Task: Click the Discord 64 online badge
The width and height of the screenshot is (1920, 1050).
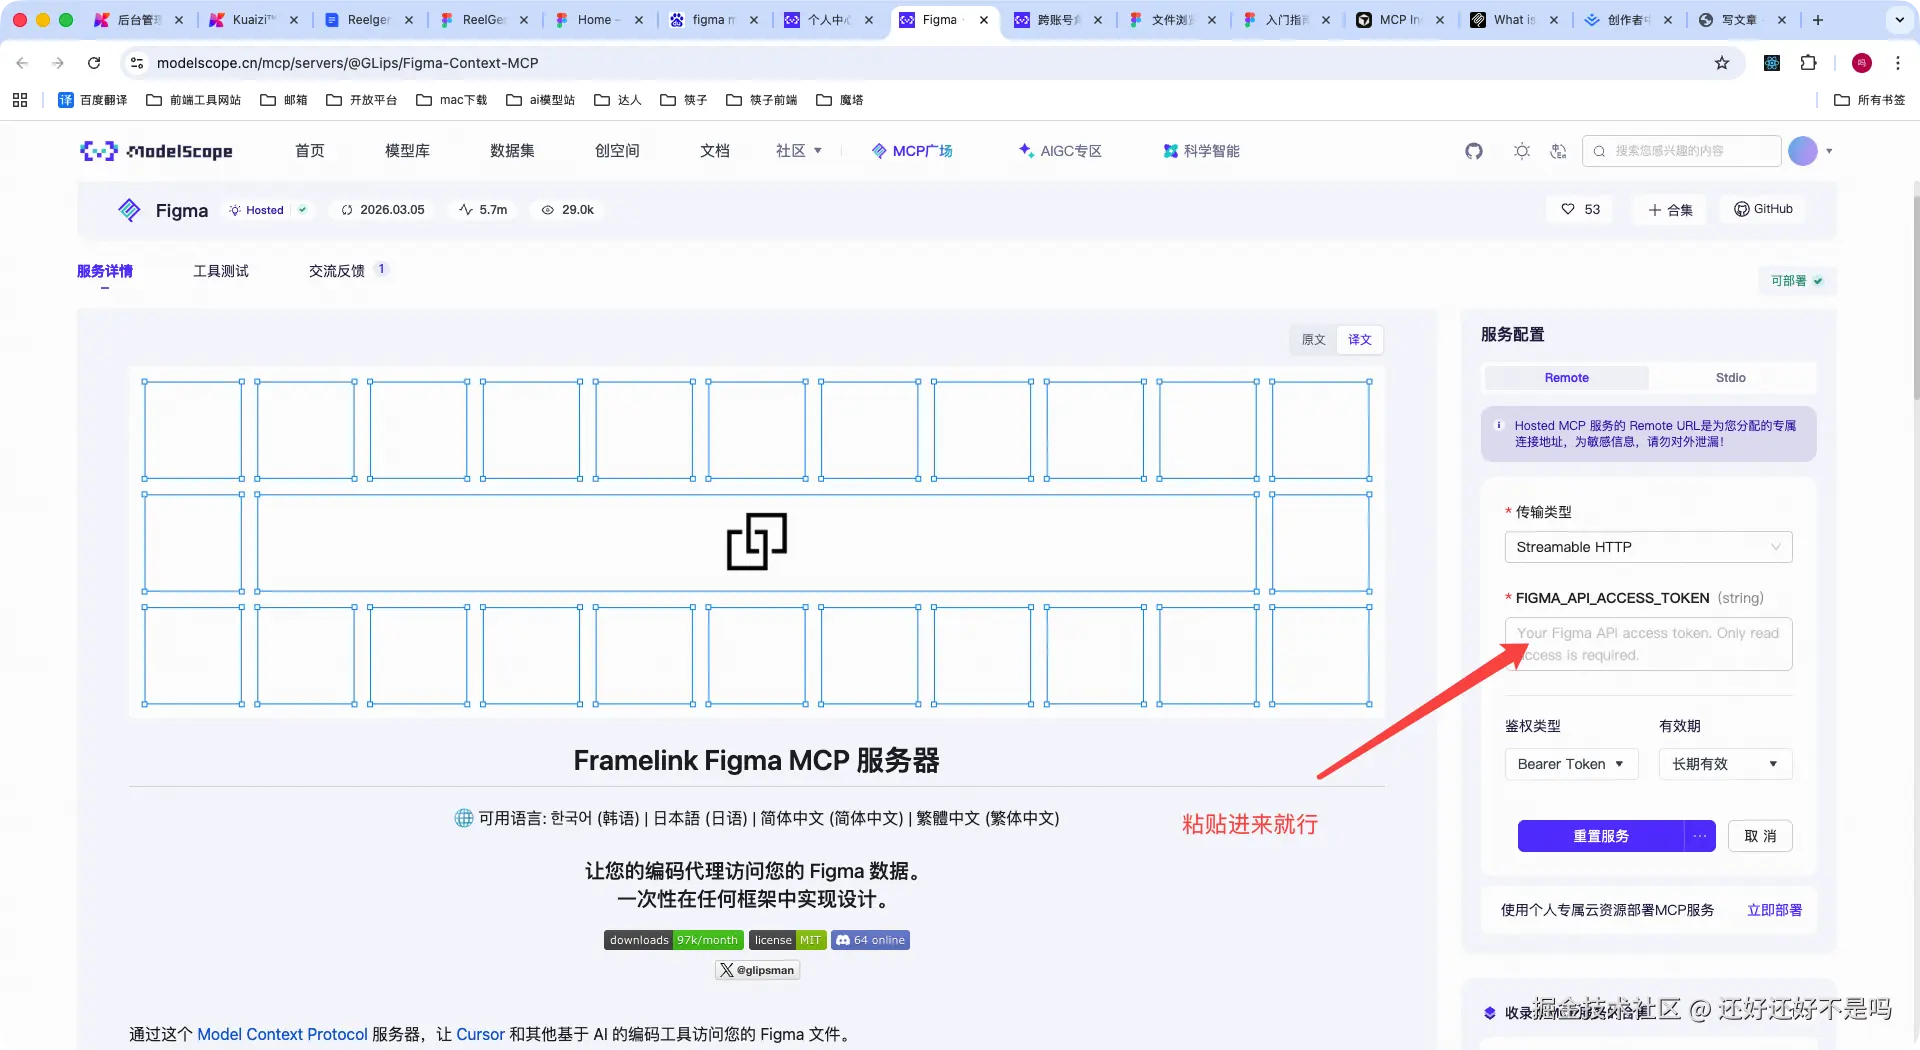Action: pyautogui.click(x=870, y=940)
